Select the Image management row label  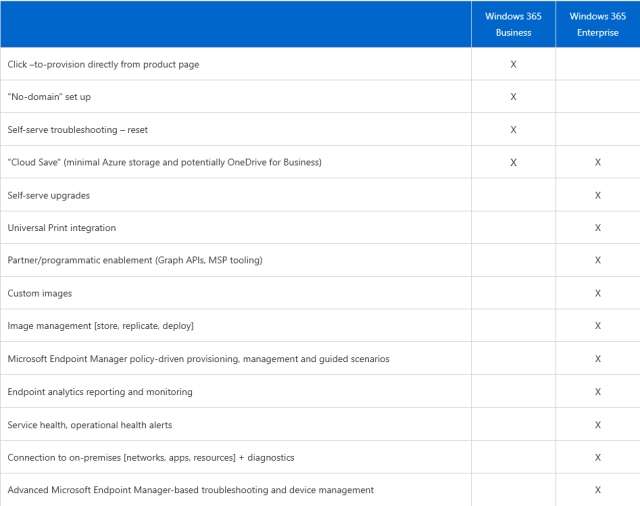[100, 326]
